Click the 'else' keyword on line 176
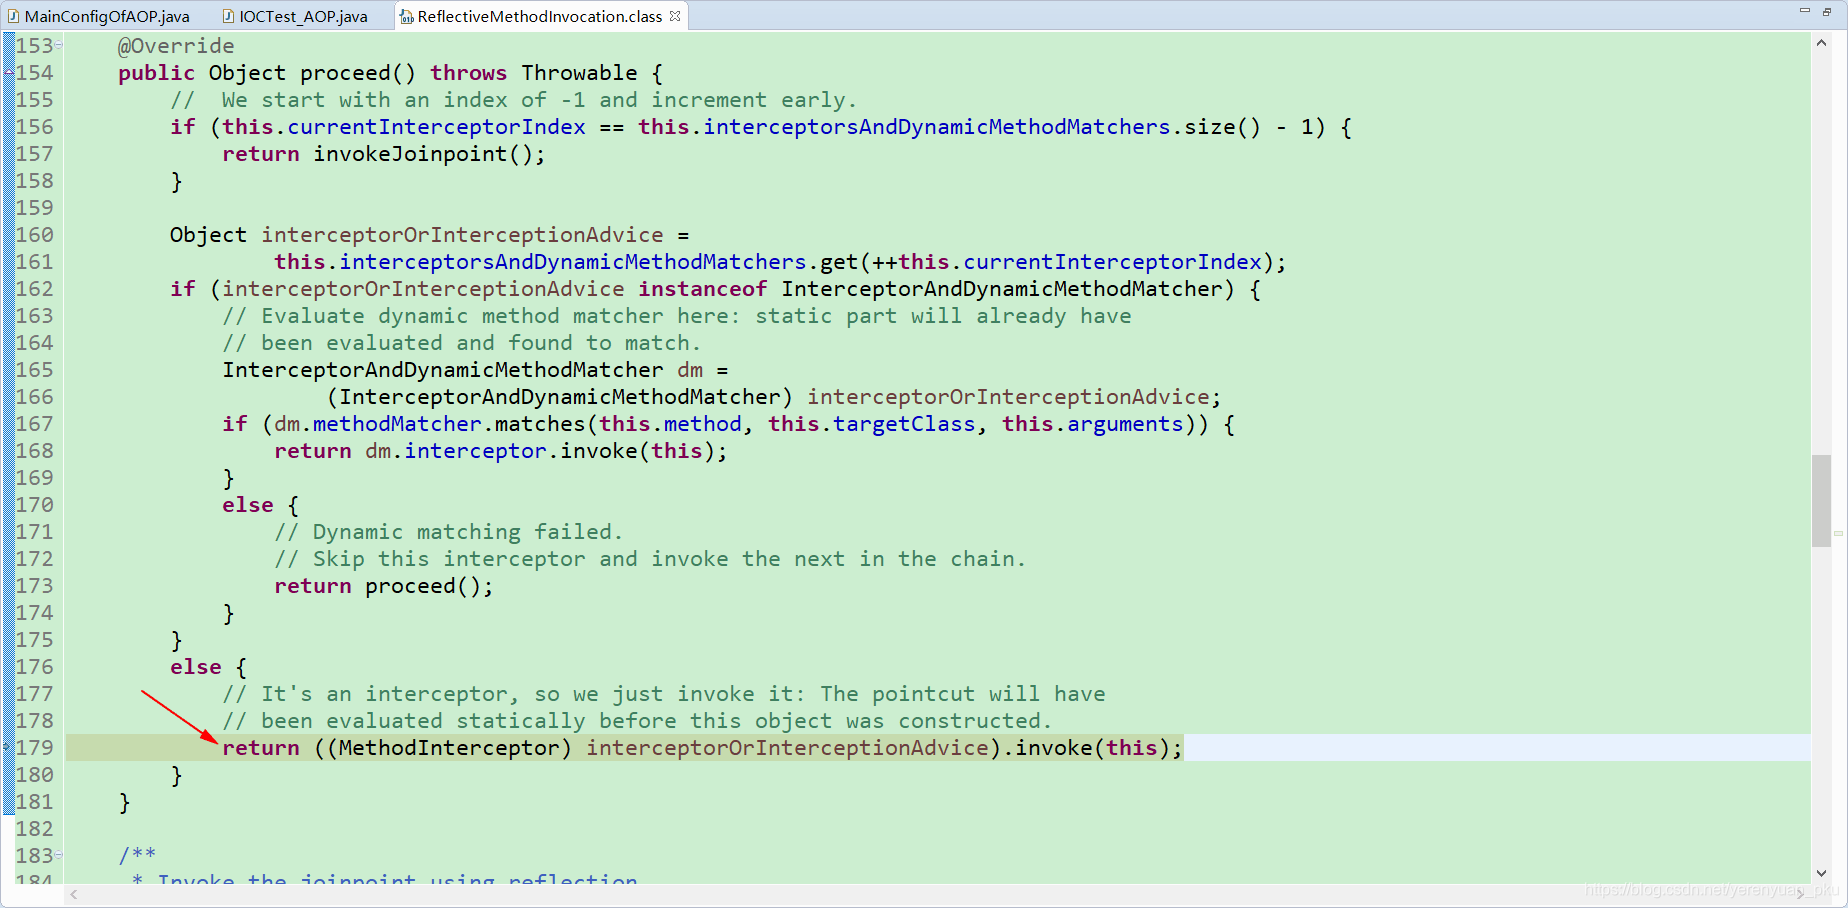This screenshot has height=908, width=1848. 196,667
